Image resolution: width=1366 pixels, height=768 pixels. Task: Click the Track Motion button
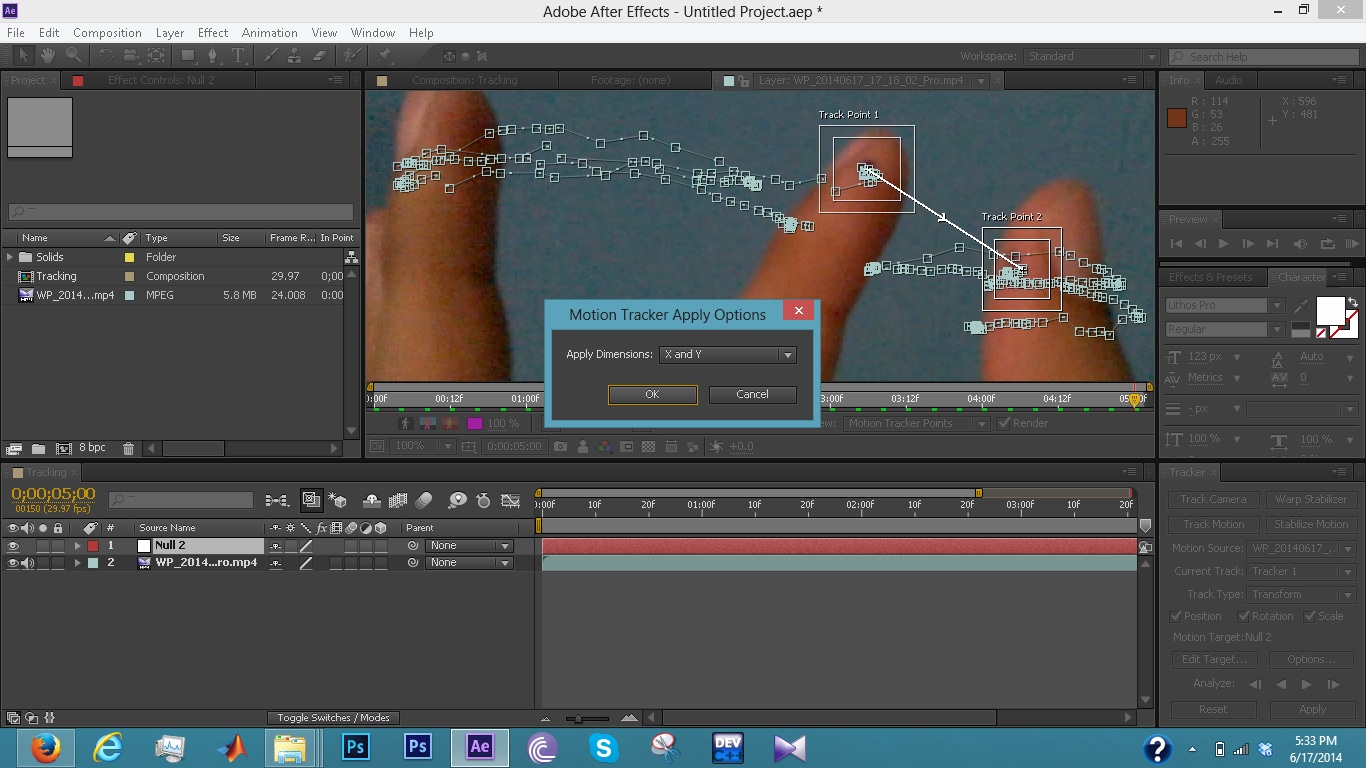coord(1213,524)
